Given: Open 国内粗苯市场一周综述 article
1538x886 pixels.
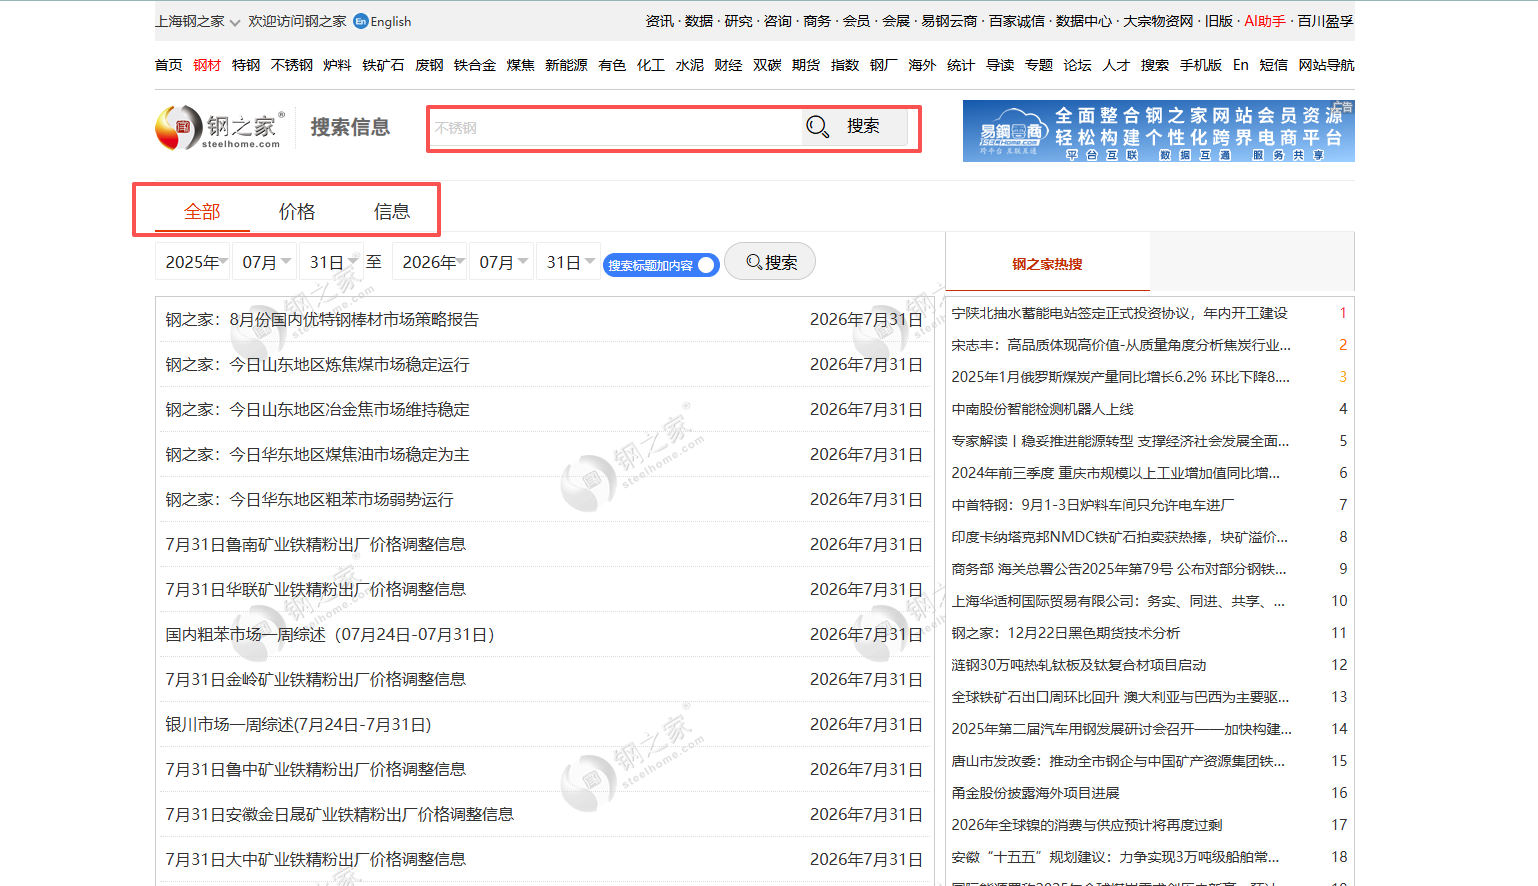Looking at the screenshot, I should click(x=330, y=635).
